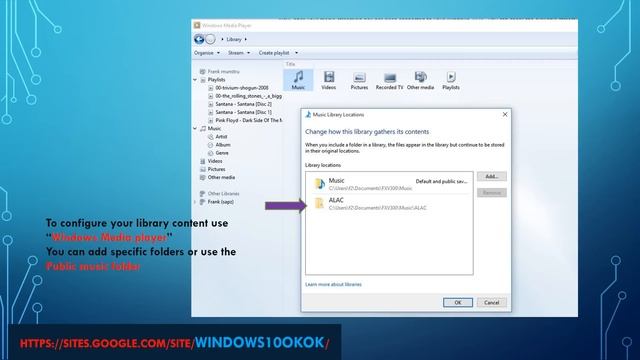Image resolution: width=640 pixels, height=360 pixels.
Task: Click the Library breadcrumb dropdown arrow
Action: pyautogui.click(x=245, y=40)
